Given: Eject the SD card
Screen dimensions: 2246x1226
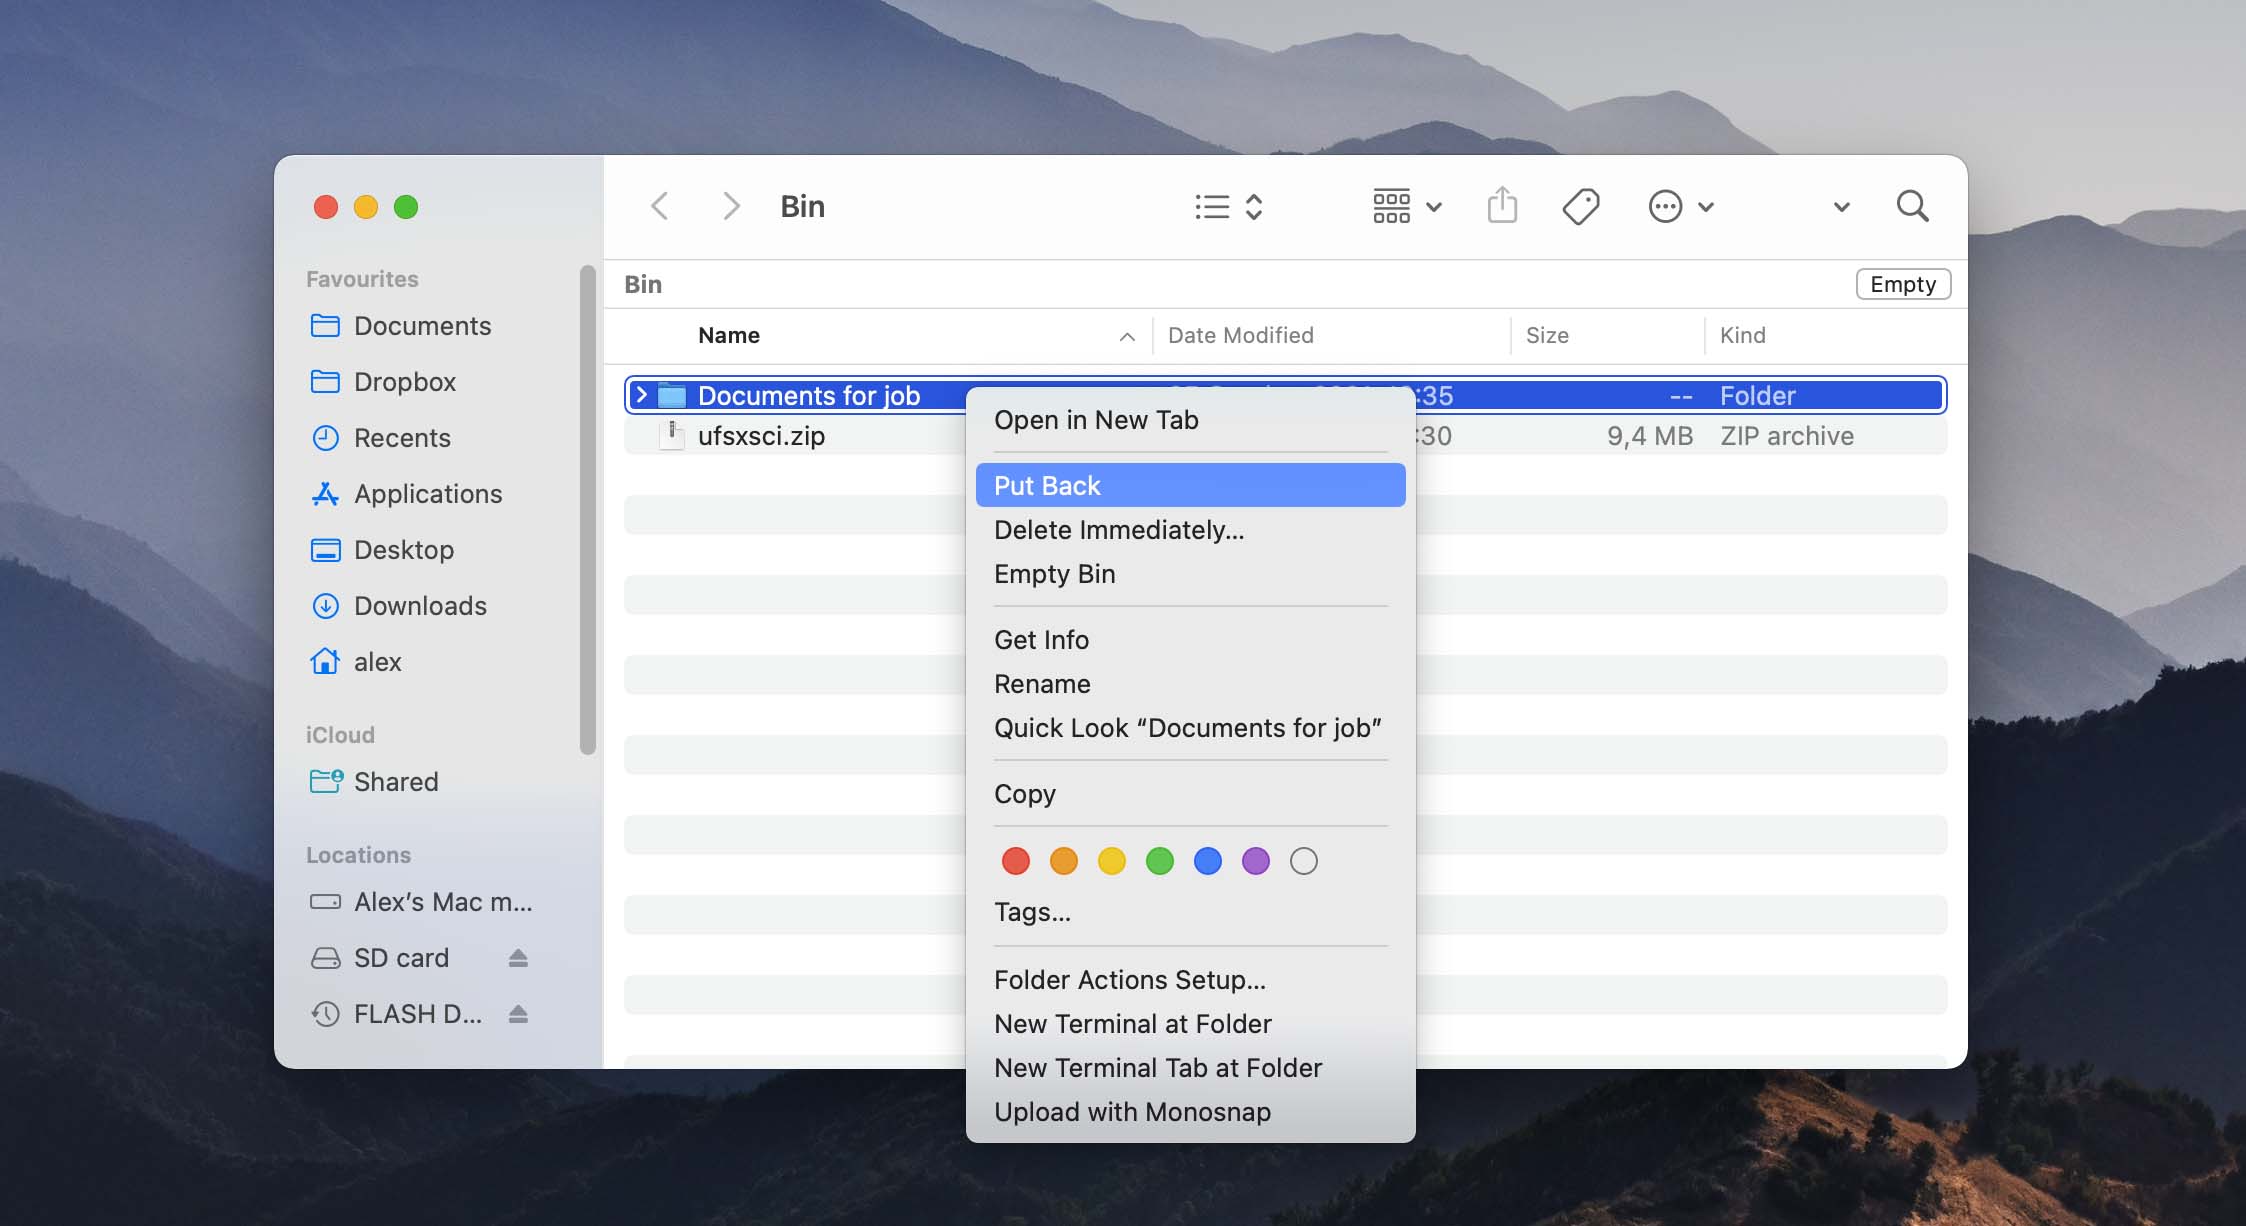Looking at the screenshot, I should click(x=518, y=958).
